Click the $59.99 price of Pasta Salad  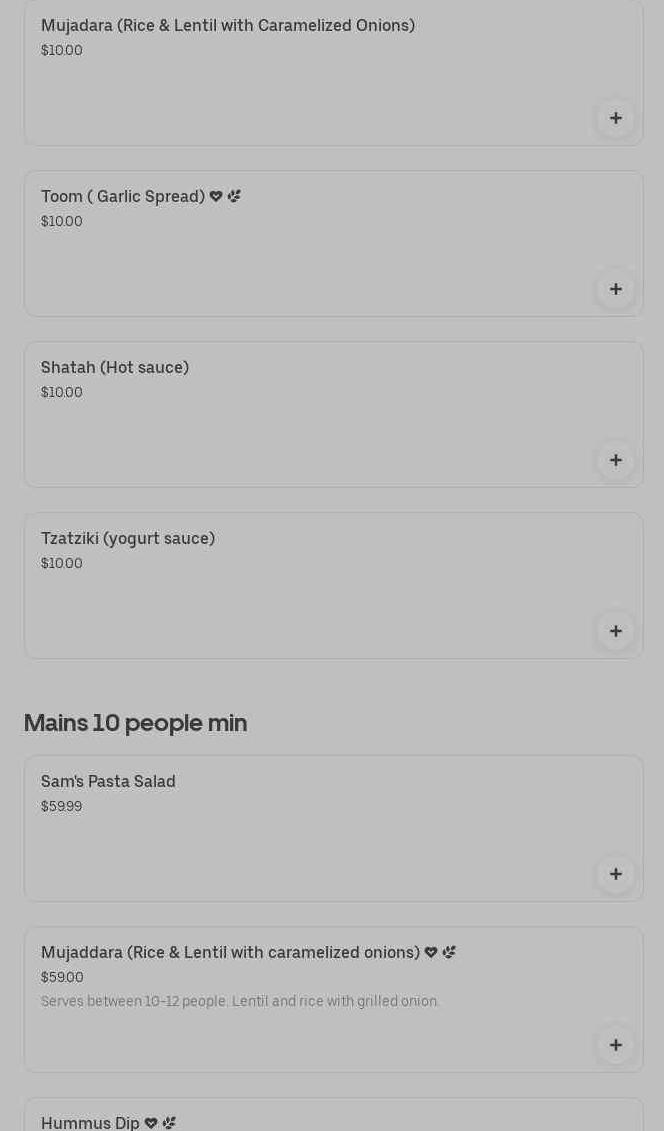pyautogui.click(x=62, y=807)
